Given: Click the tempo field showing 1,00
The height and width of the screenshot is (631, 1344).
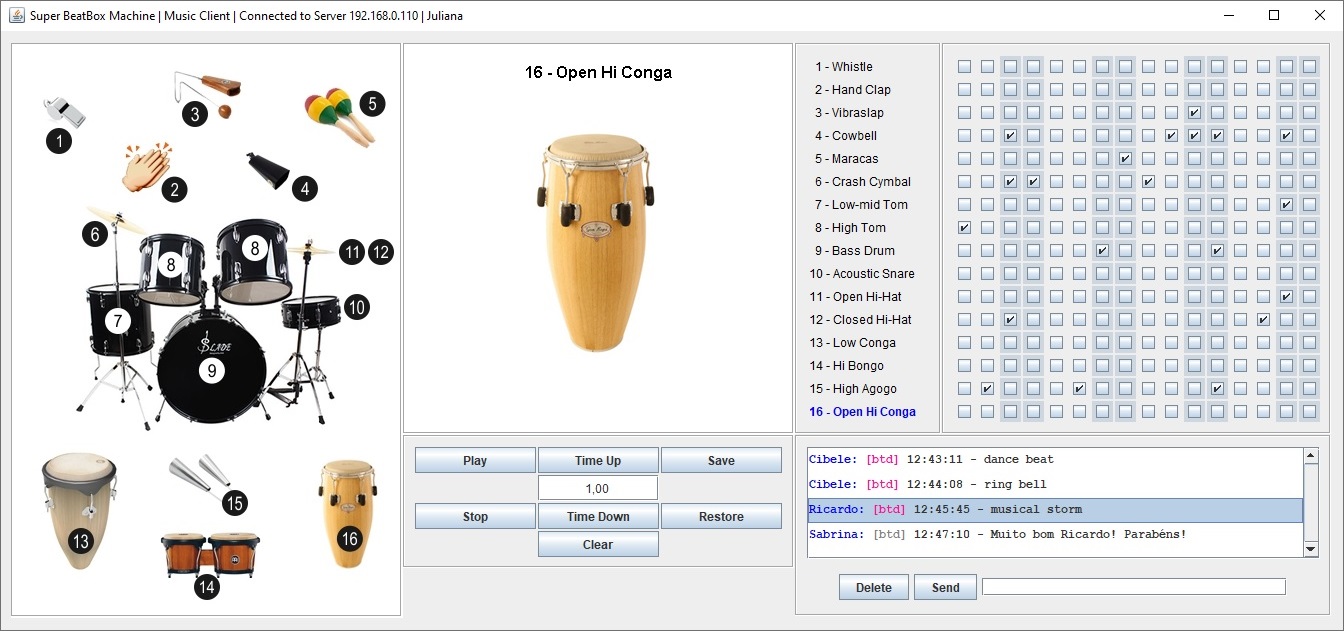Looking at the screenshot, I should [x=598, y=488].
